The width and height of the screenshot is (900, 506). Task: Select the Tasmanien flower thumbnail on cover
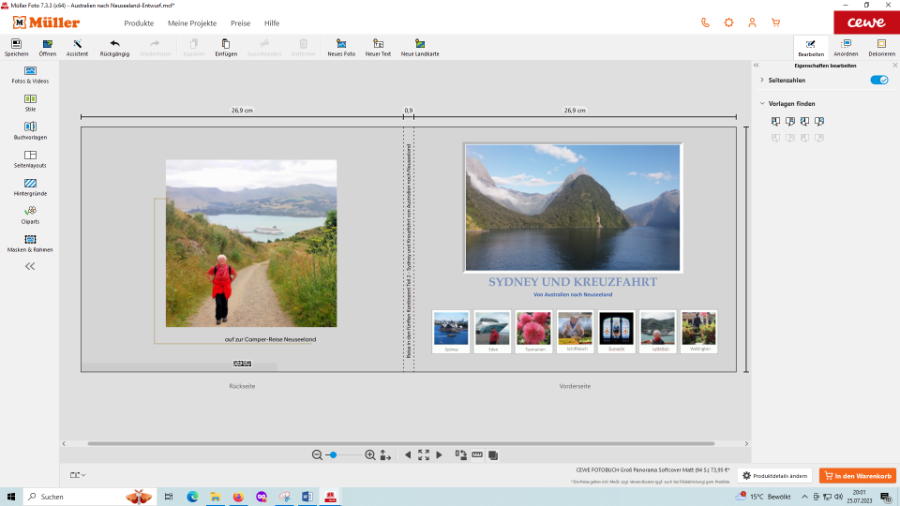[x=533, y=329]
